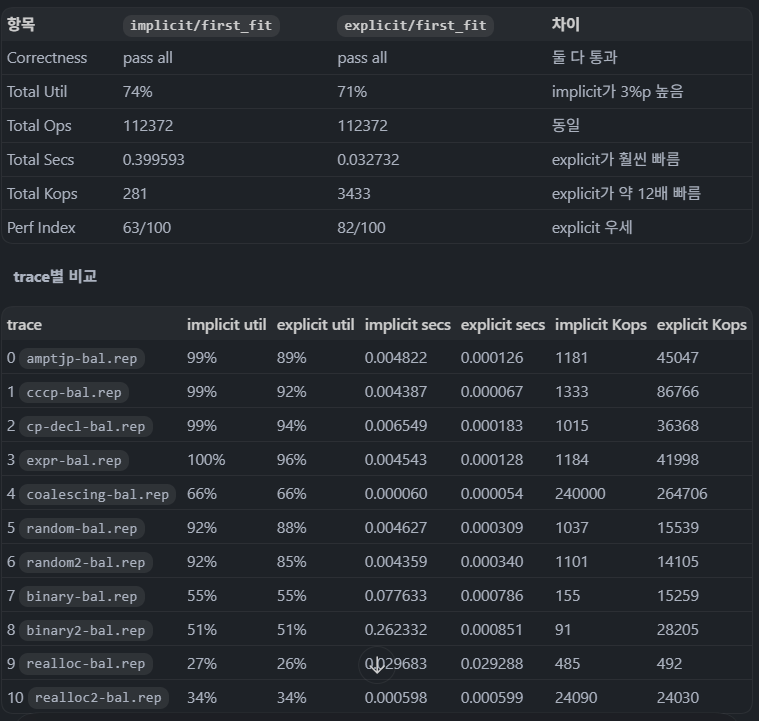
Task: Click the 0.000599 explicit secs value
Action: [492, 698]
